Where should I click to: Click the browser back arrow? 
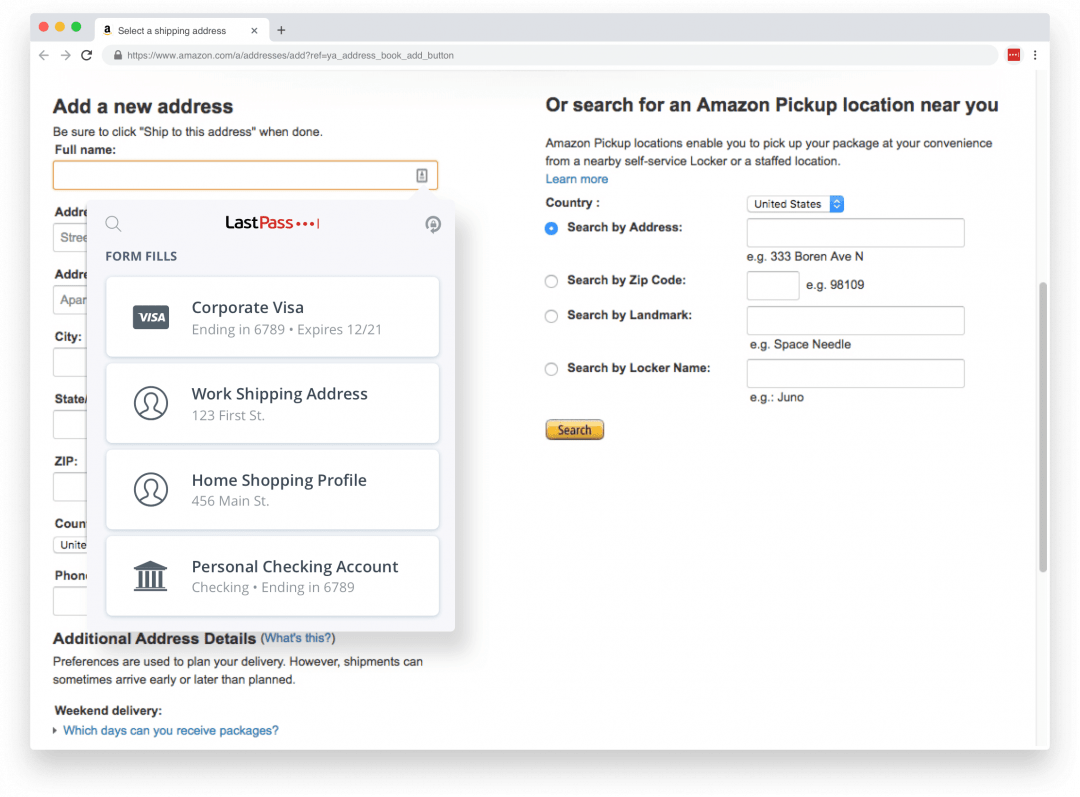44,55
